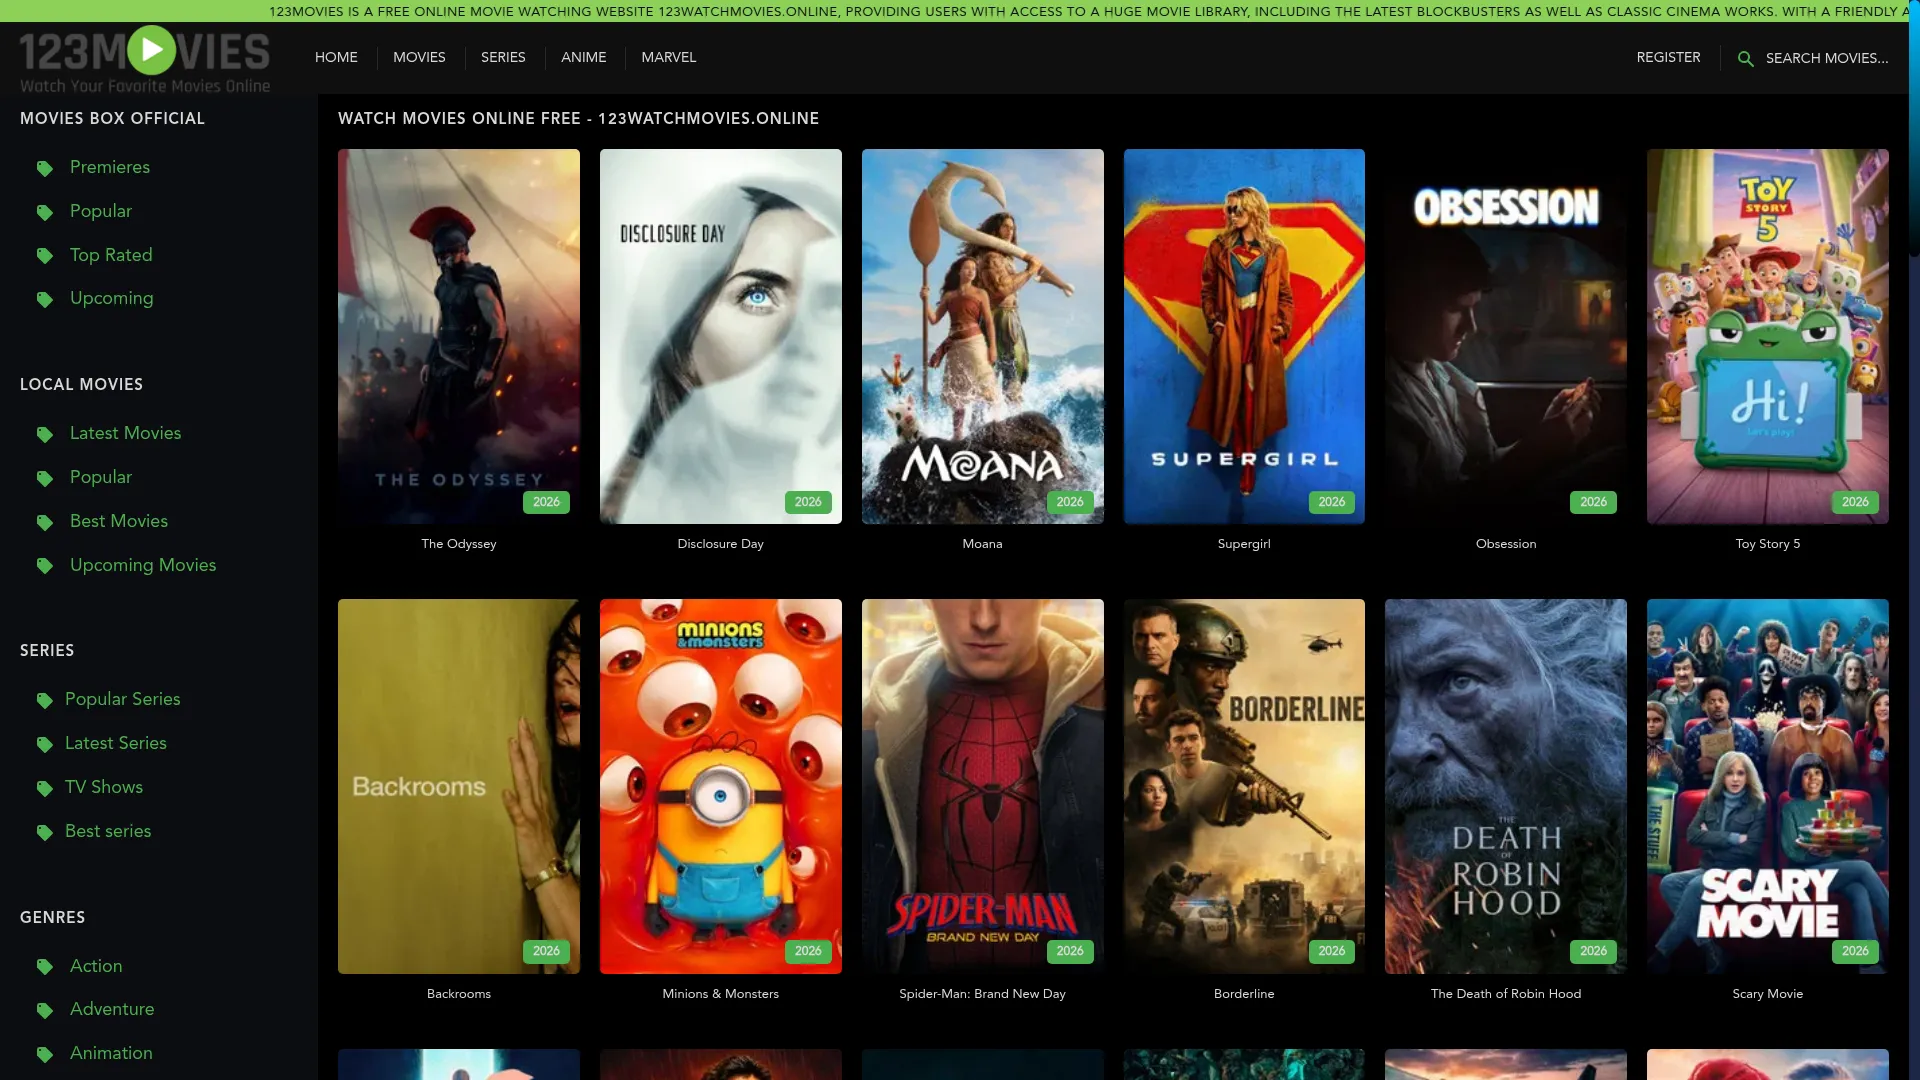Screen dimensions: 1920x1080
Task: Click the magnifier search icon
Action: [1745, 59]
